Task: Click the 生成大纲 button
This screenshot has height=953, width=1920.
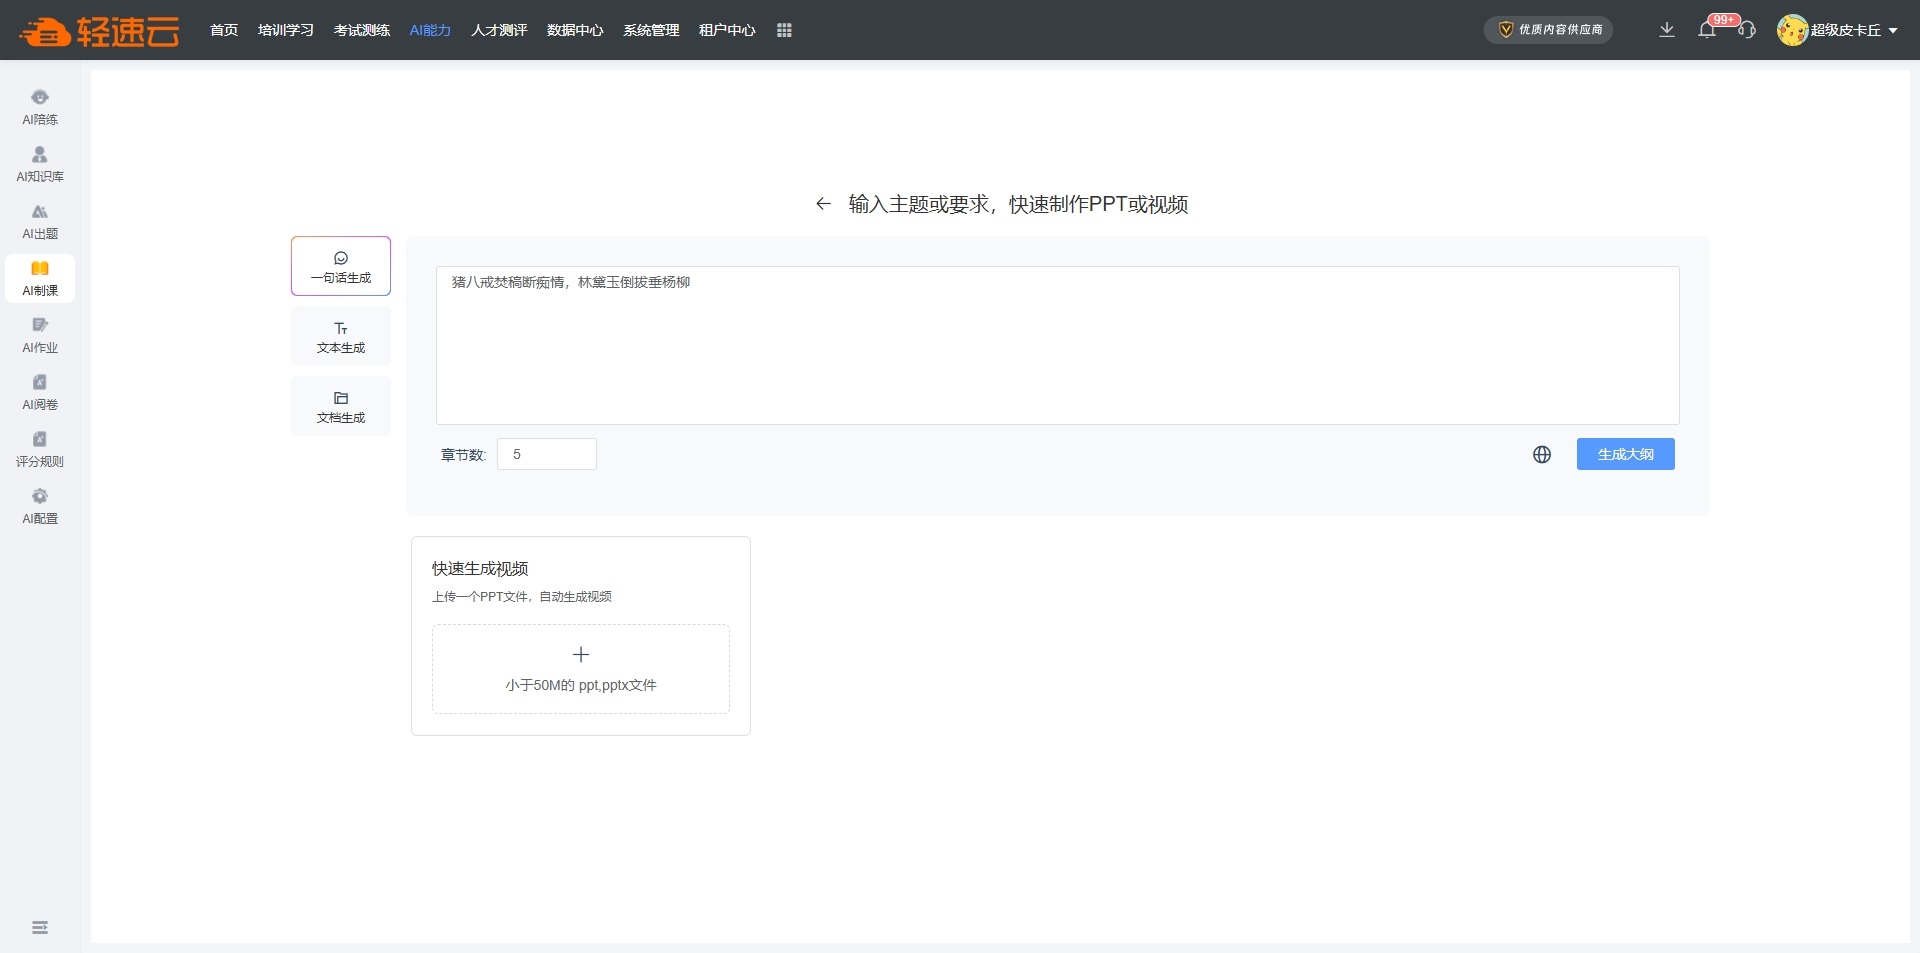Action: [x=1625, y=455]
